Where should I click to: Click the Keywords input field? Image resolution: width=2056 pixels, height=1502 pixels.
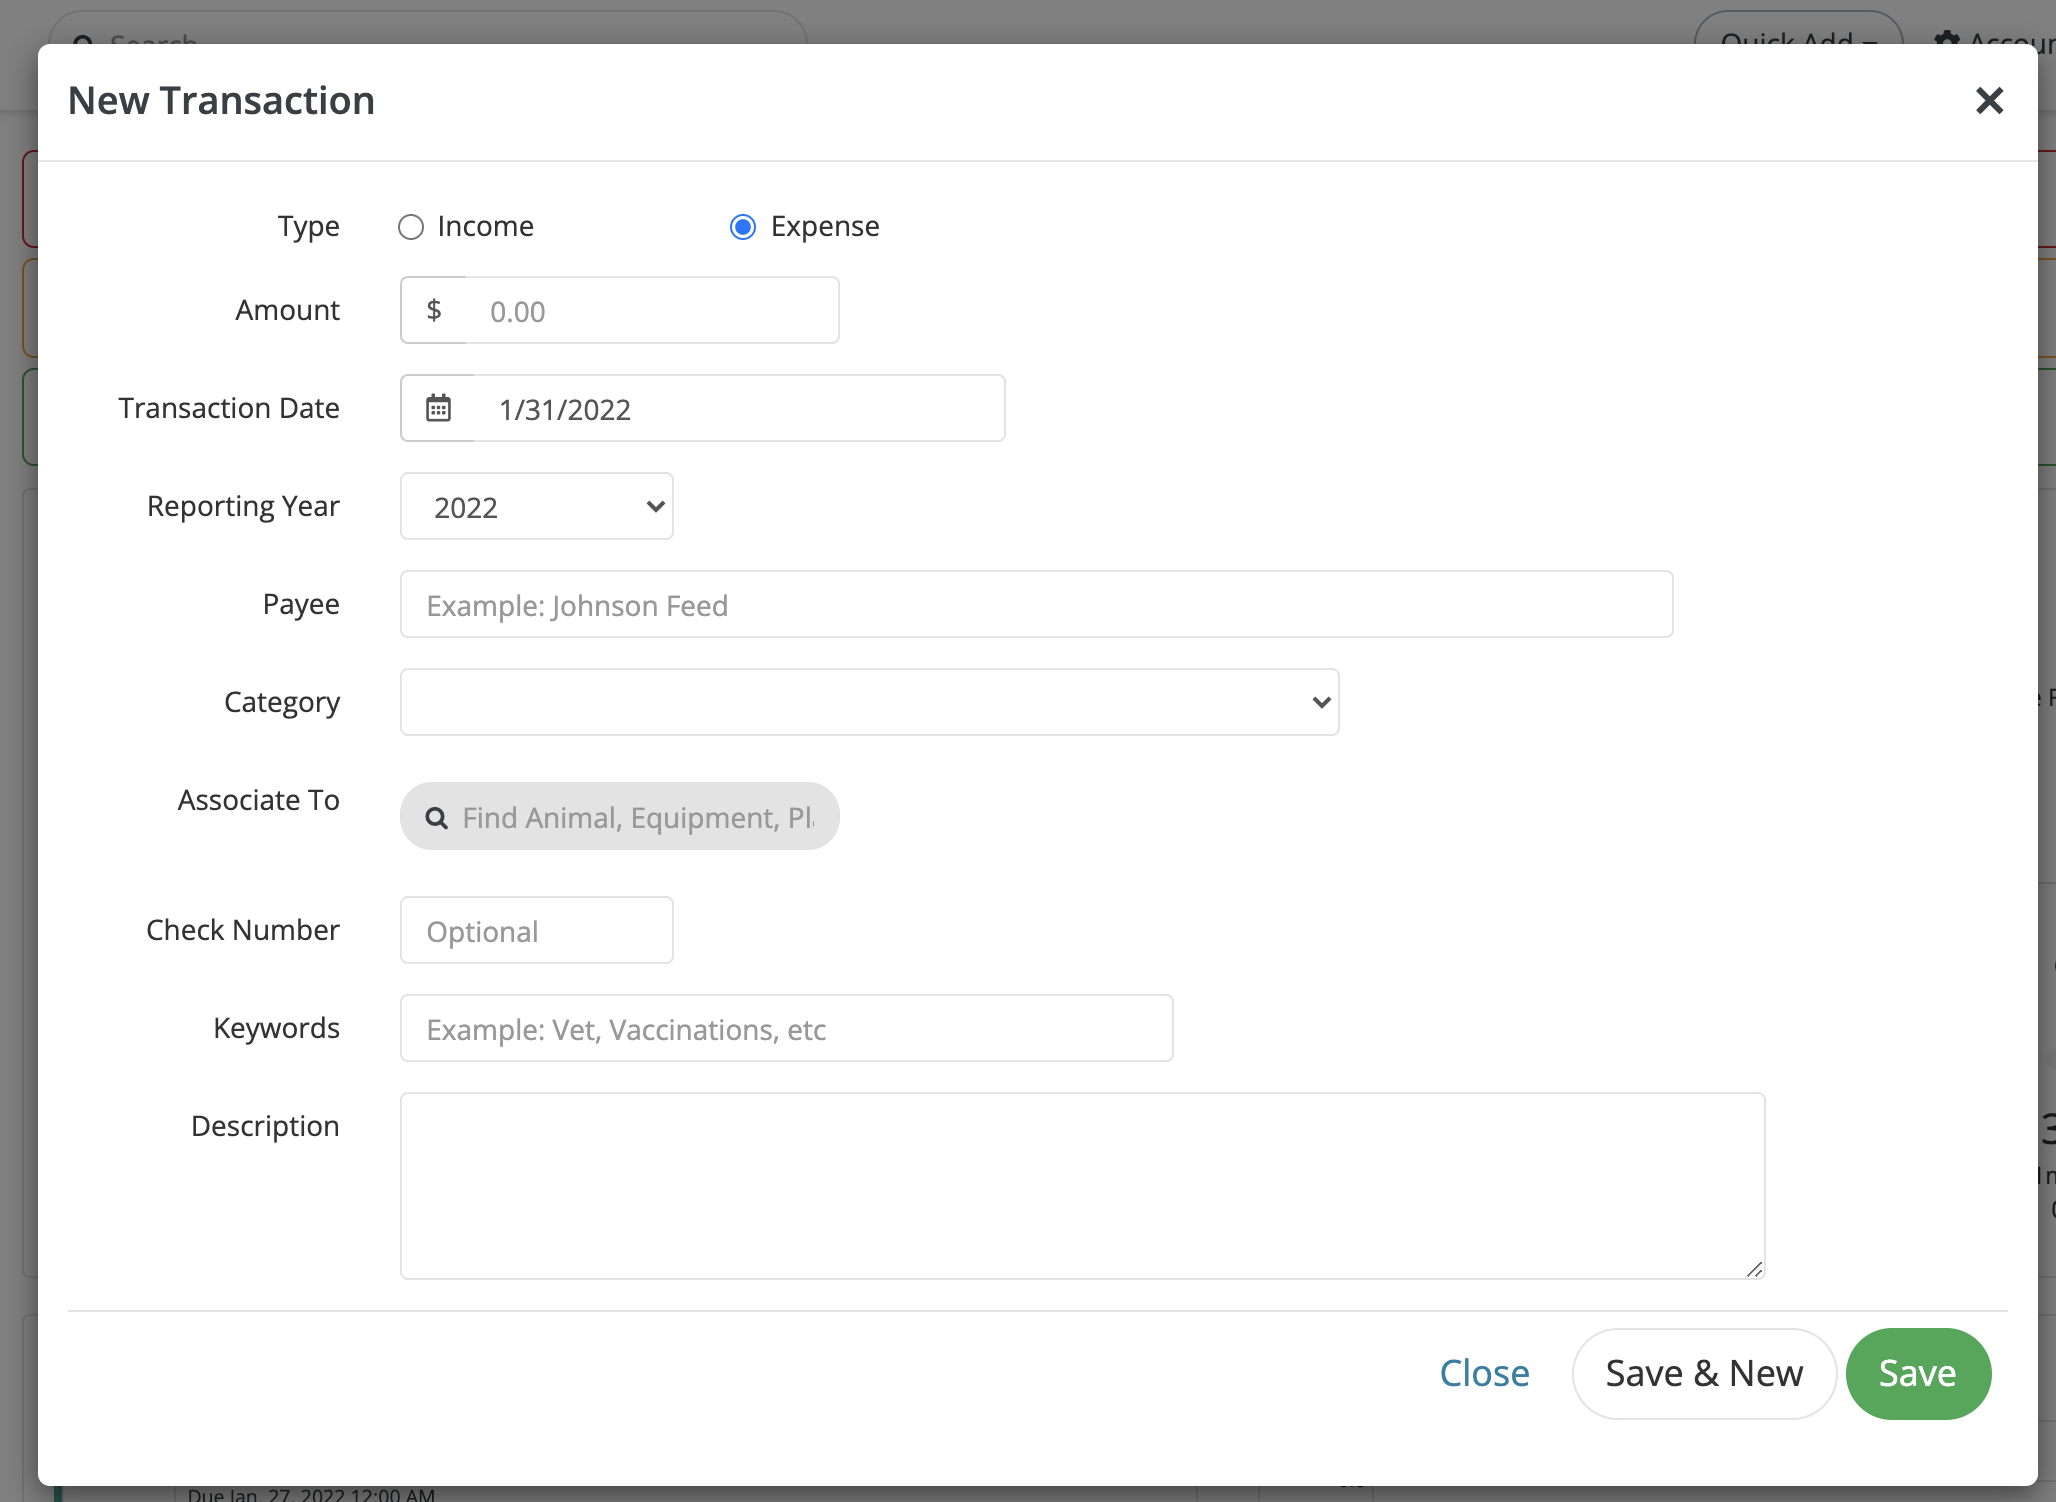tap(786, 1029)
